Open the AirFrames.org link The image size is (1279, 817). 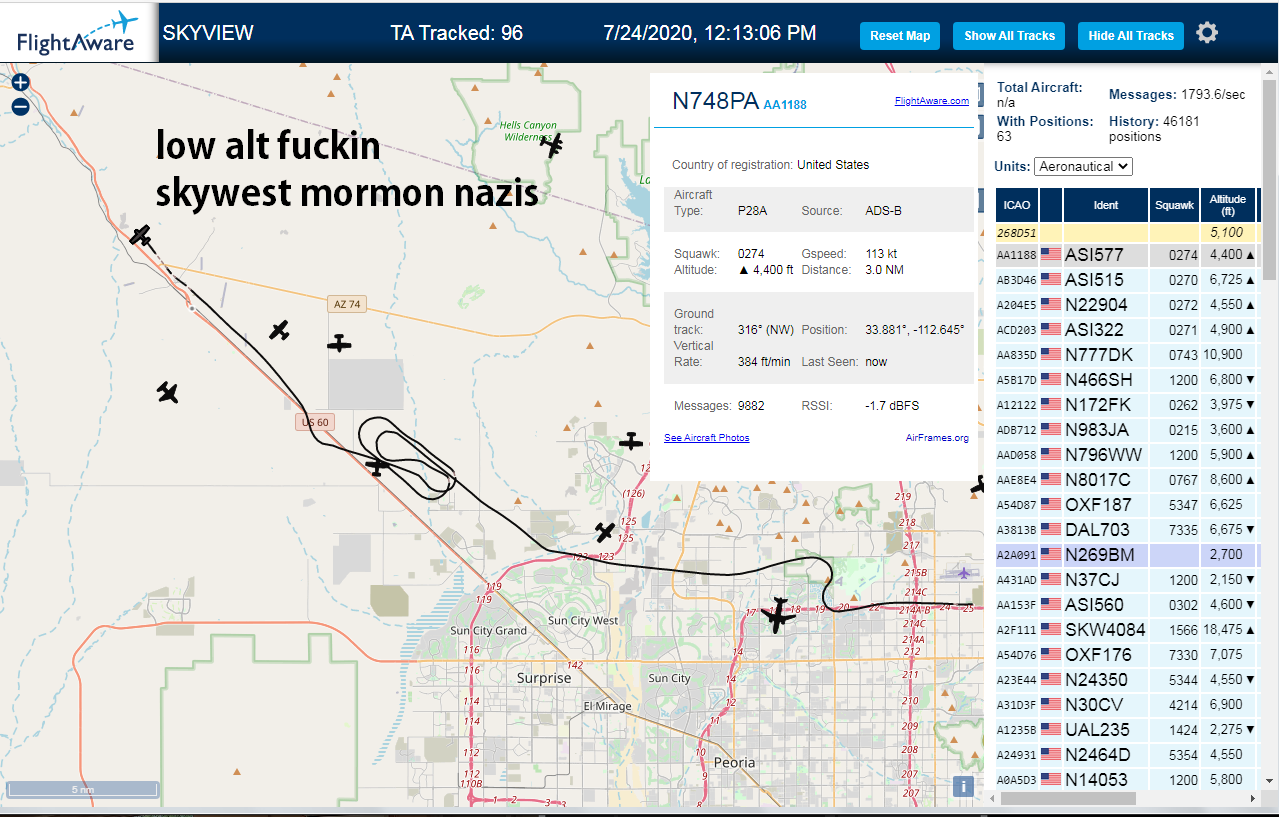(x=937, y=438)
